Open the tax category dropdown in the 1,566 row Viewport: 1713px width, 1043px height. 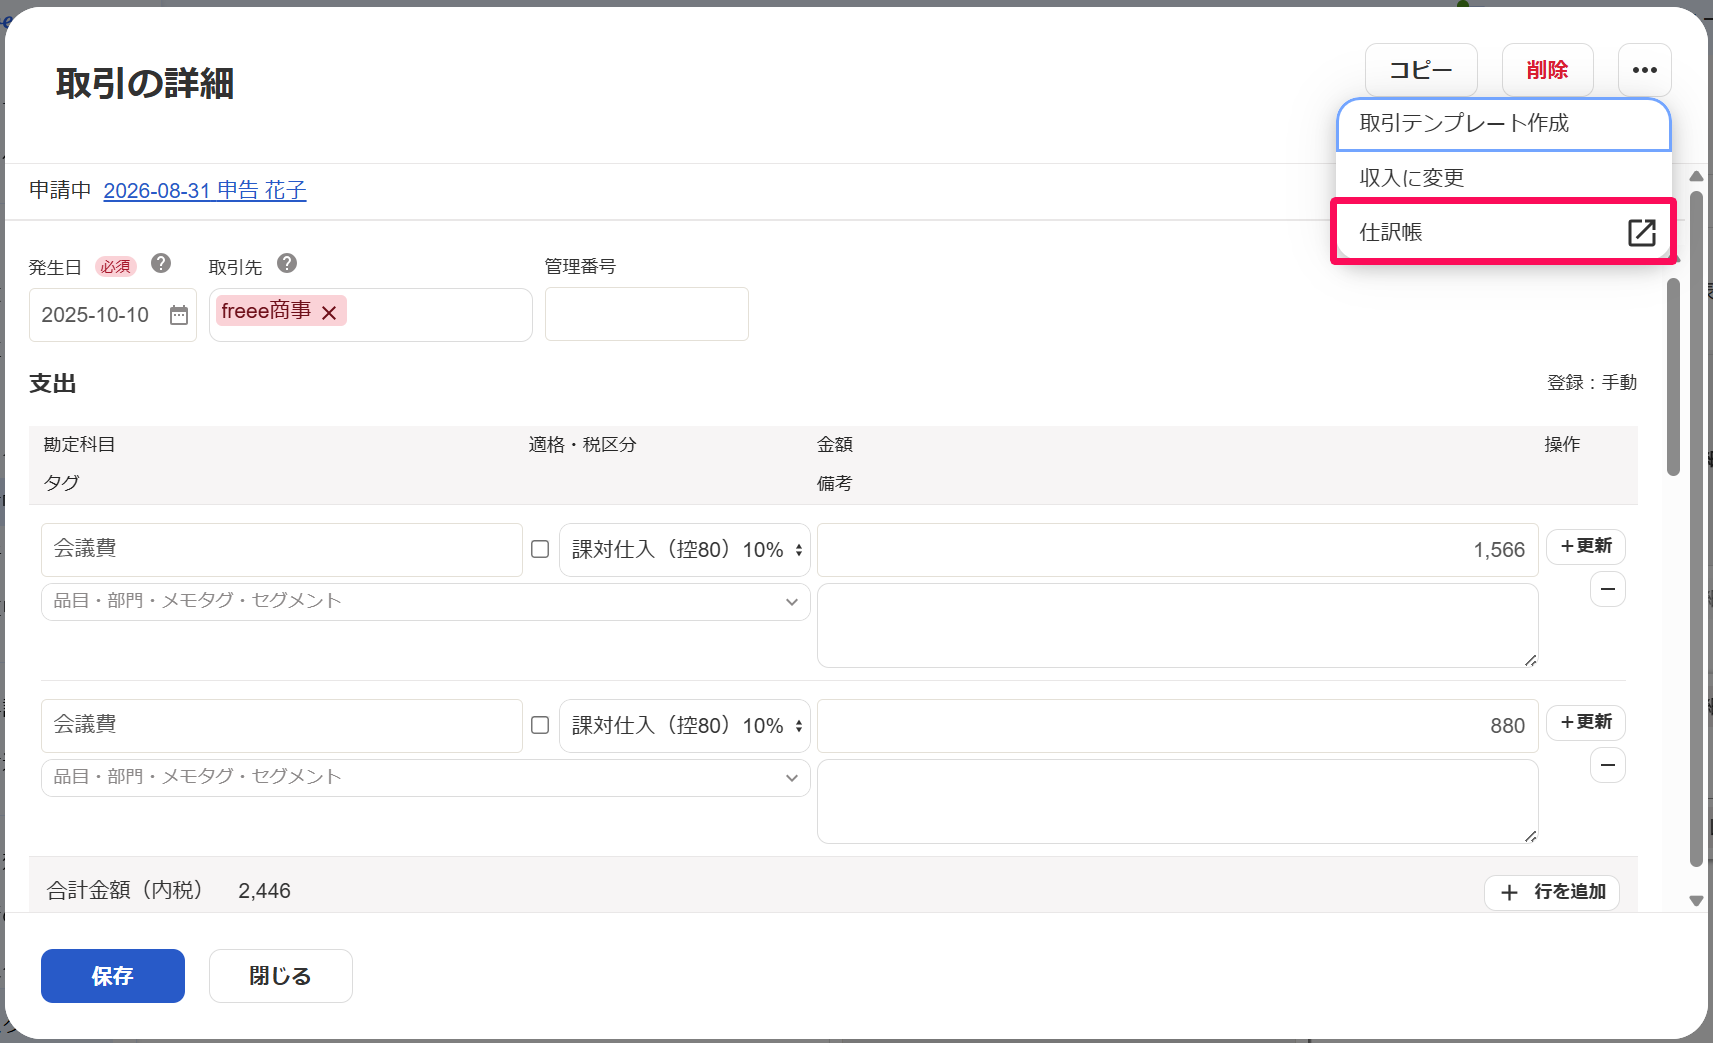pos(685,550)
